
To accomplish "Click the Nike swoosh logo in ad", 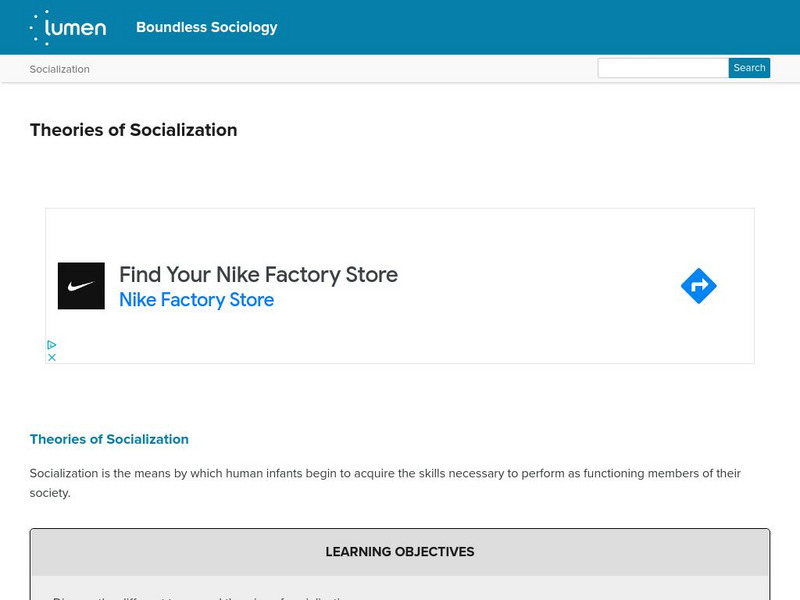I will (x=81, y=286).
